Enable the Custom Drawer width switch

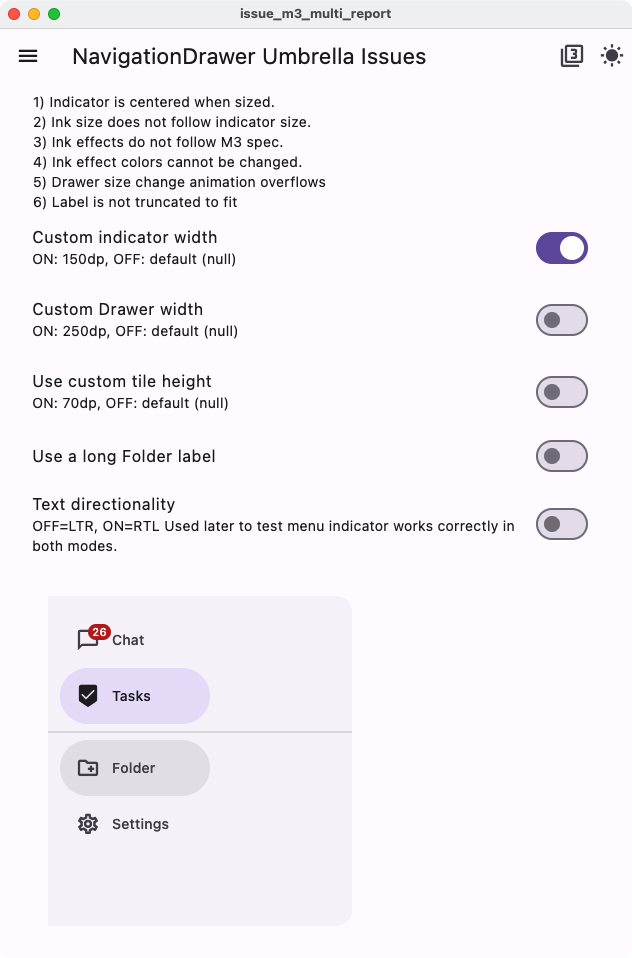(561, 319)
